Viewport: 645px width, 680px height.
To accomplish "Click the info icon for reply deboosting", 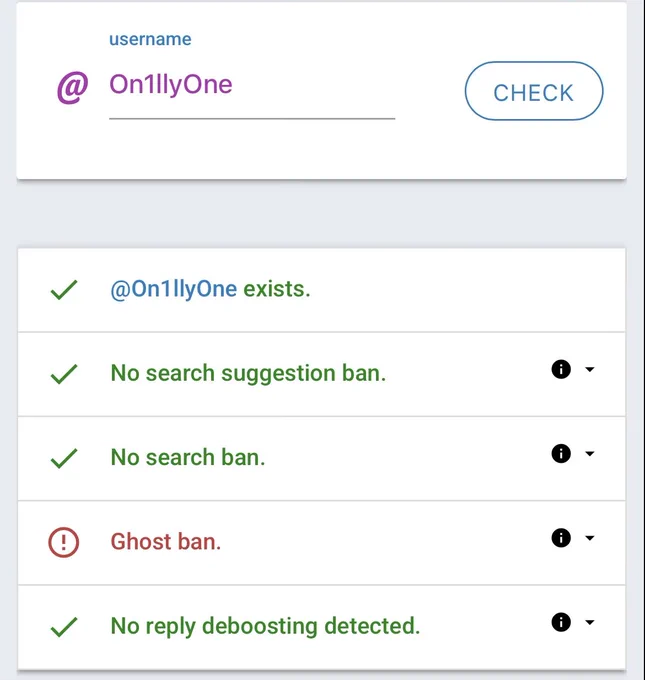I will (x=561, y=622).
